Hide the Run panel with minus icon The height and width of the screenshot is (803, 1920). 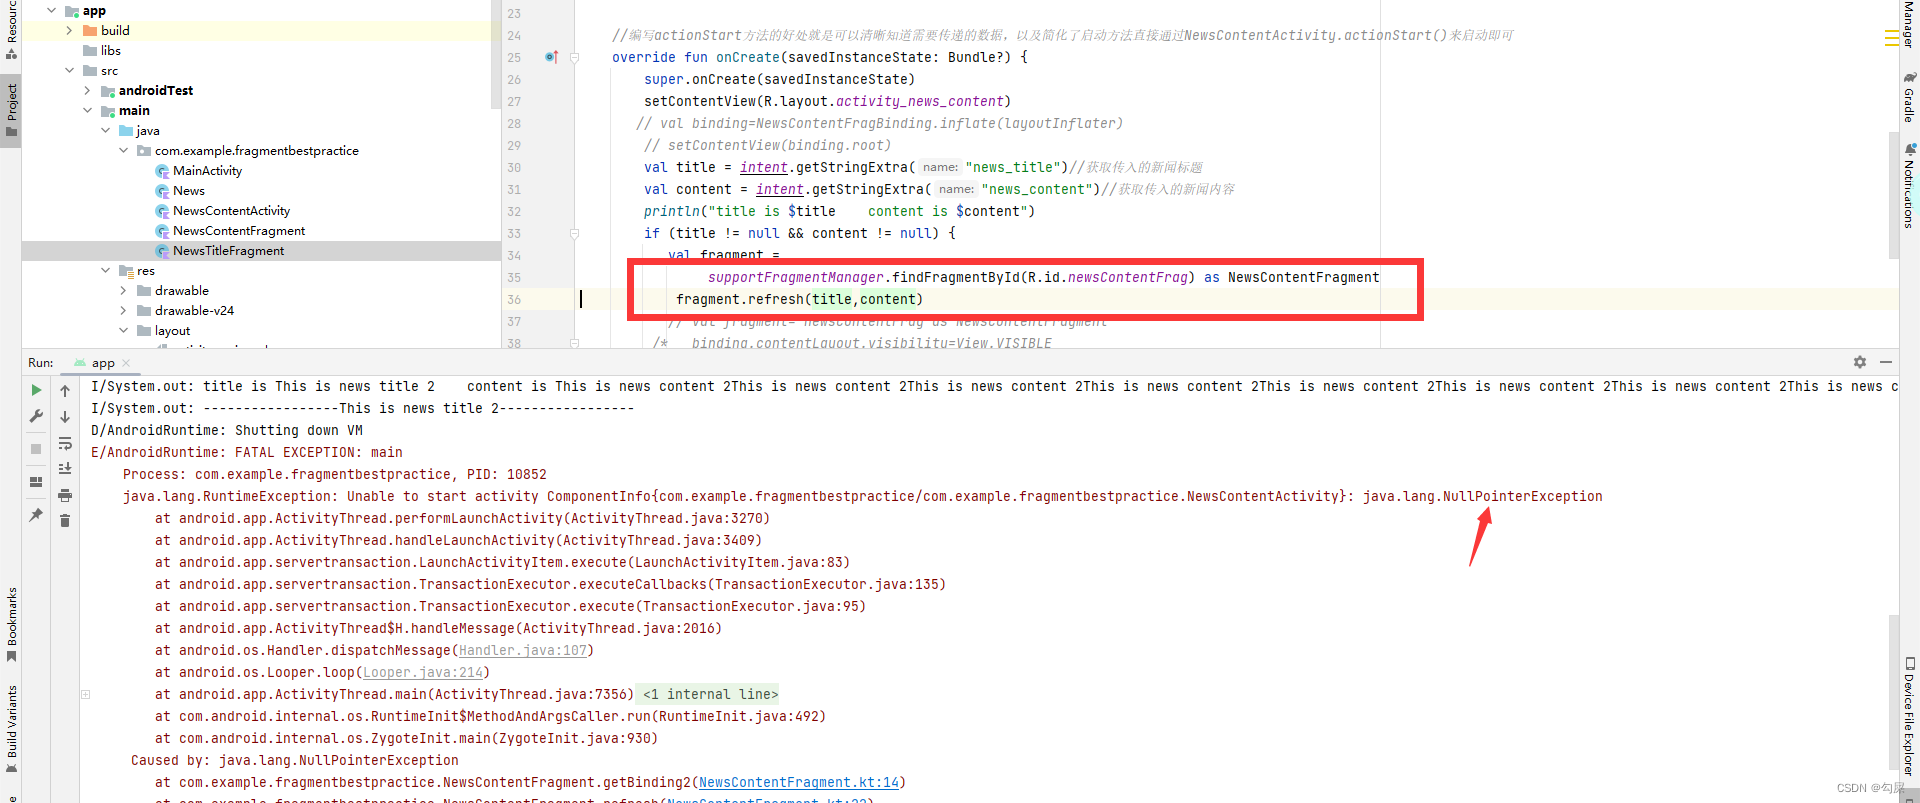click(x=1886, y=362)
